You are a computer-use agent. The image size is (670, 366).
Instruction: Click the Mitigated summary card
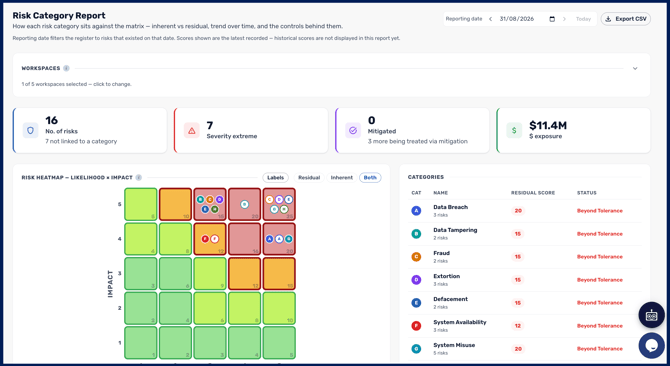click(x=412, y=131)
